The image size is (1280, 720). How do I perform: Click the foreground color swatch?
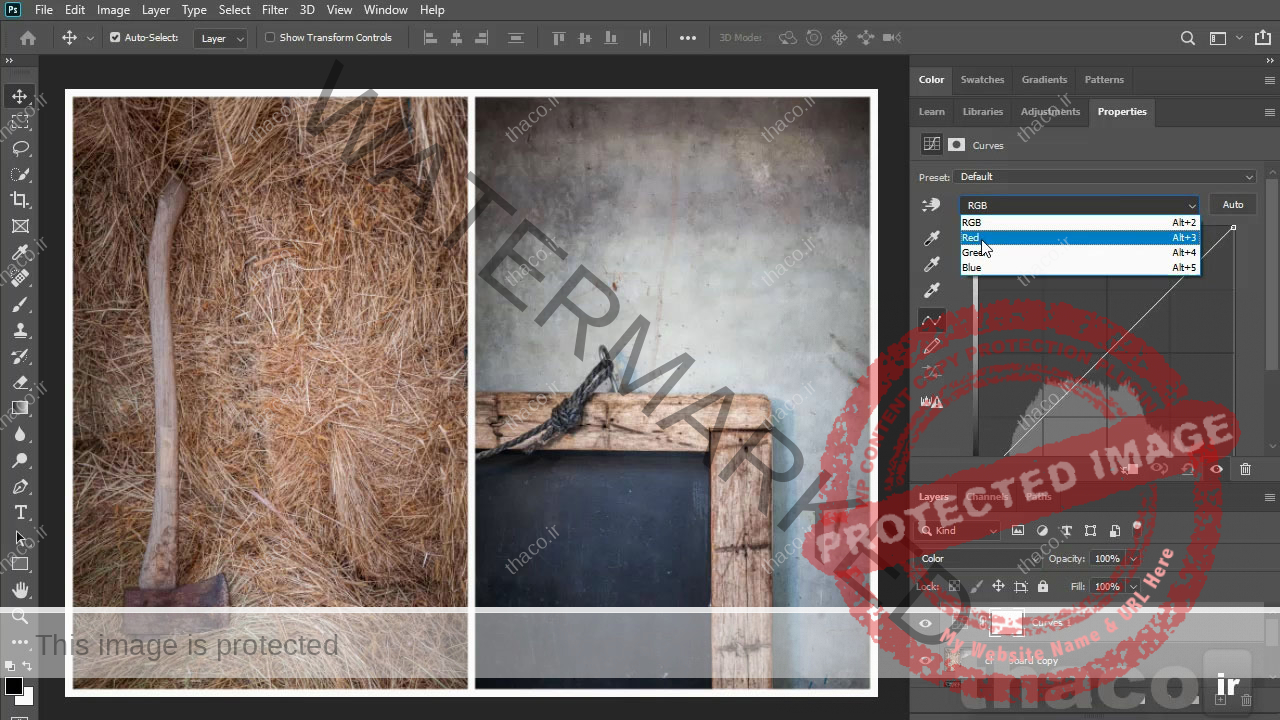(x=14, y=686)
